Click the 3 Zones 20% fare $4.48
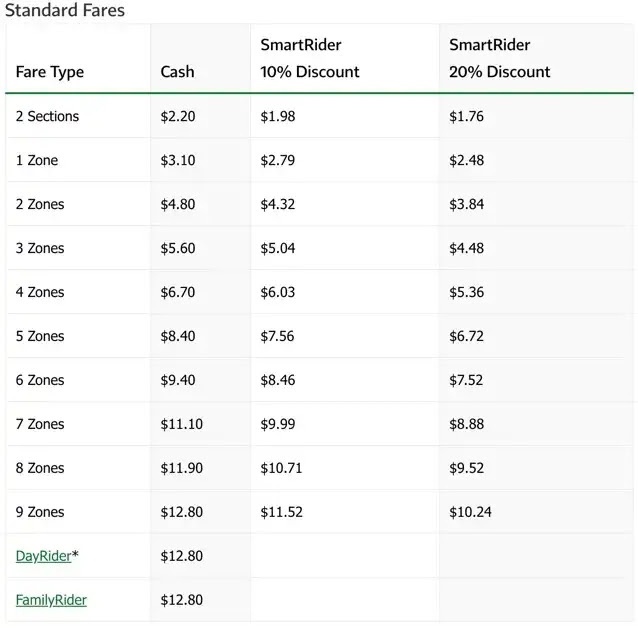Image resolution: width=638 pixels, height=628 pixels. (x=466, y=248)
